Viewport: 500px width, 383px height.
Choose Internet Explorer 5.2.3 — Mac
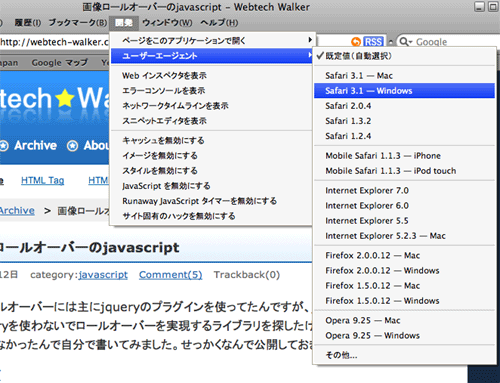click(404, 236)
